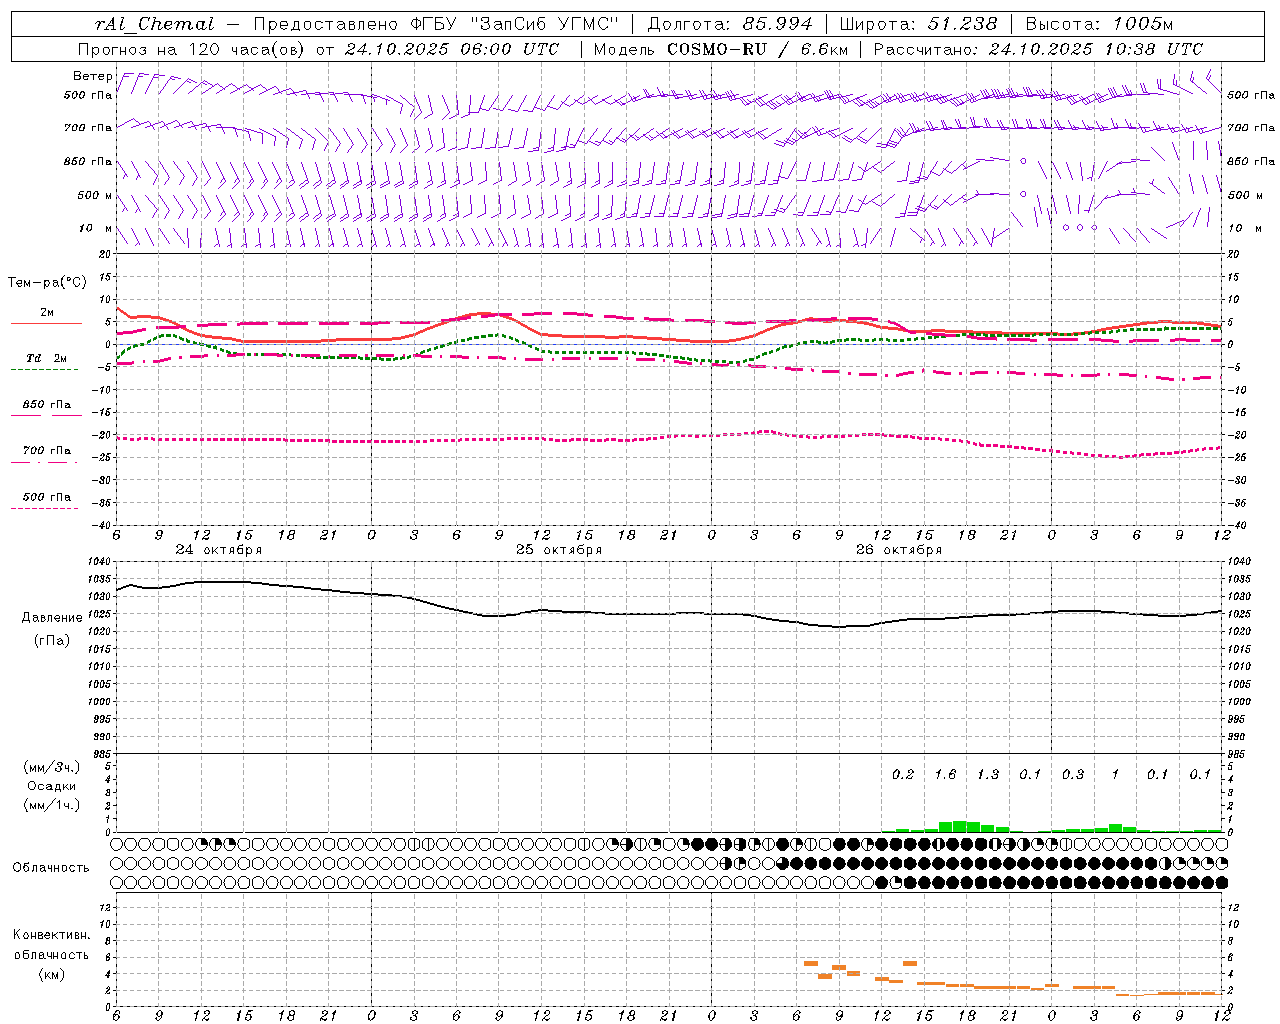This screenshot has height=1024, width=1280.
Task: Click the Осадки precipitation label
Action: (x=52, y=786)
